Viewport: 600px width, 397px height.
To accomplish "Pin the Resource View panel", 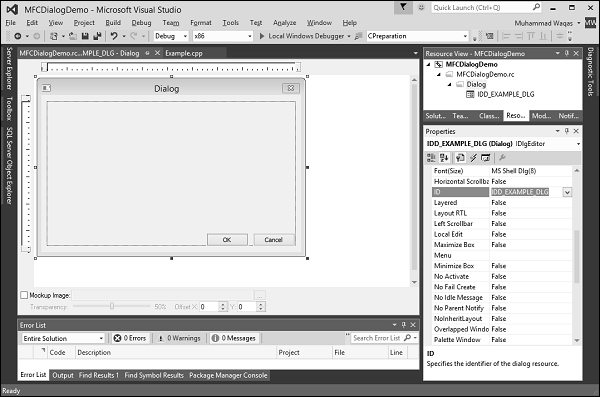I will (x=567, y=53).
